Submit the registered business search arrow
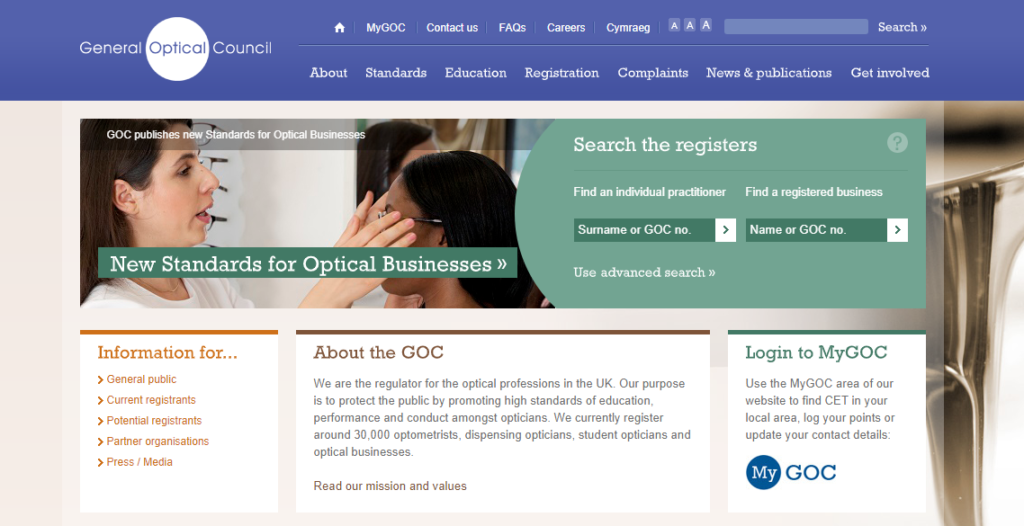The image size is (1024, 526). click(897, 230)
